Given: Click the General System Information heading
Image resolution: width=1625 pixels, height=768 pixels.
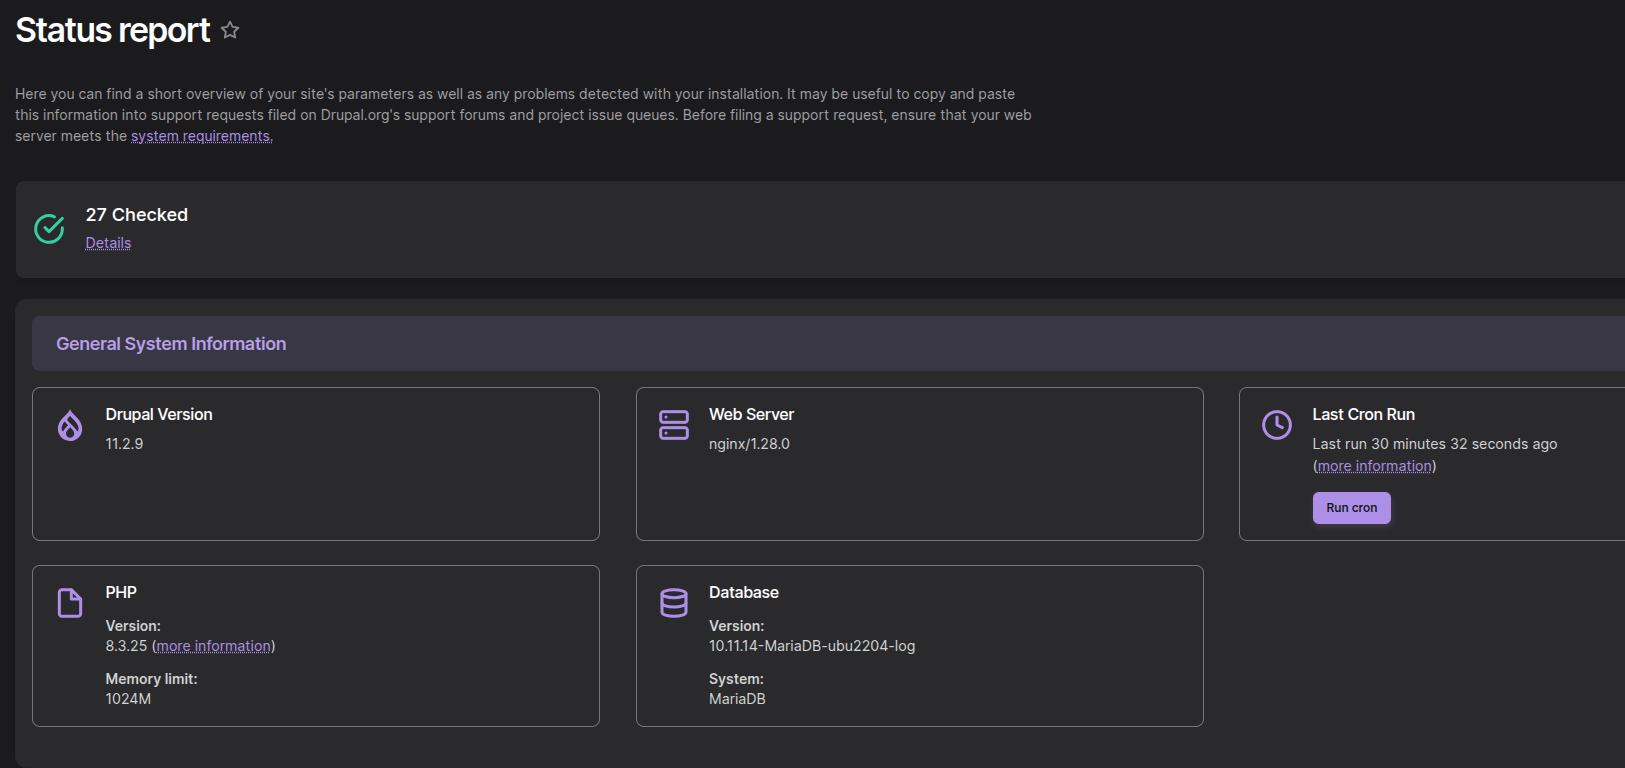Looking at the screenshot, I should coord(171,344).
